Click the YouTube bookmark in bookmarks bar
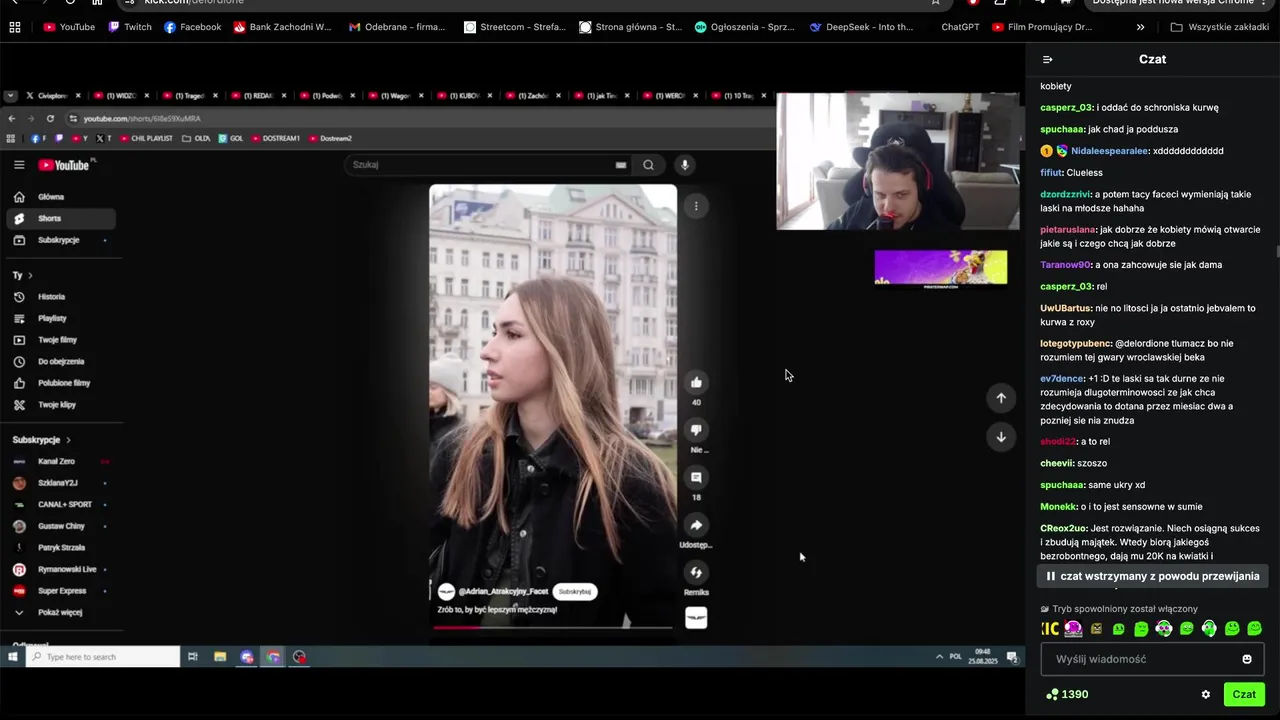1280x720 pixels. click(x=69, y=27)
